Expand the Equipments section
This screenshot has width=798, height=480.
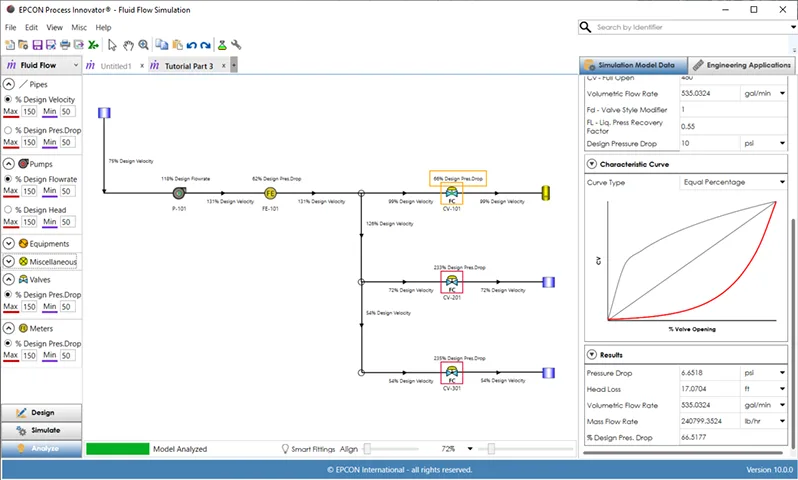pyautogui.click(x=9, y=243)
